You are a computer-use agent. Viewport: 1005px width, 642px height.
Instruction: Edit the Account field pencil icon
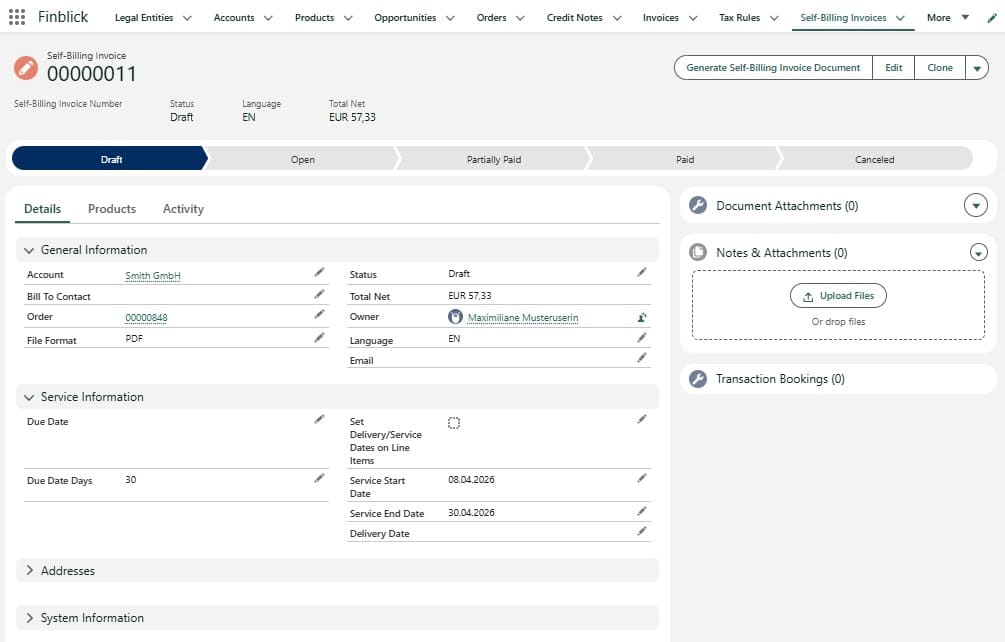319,273
